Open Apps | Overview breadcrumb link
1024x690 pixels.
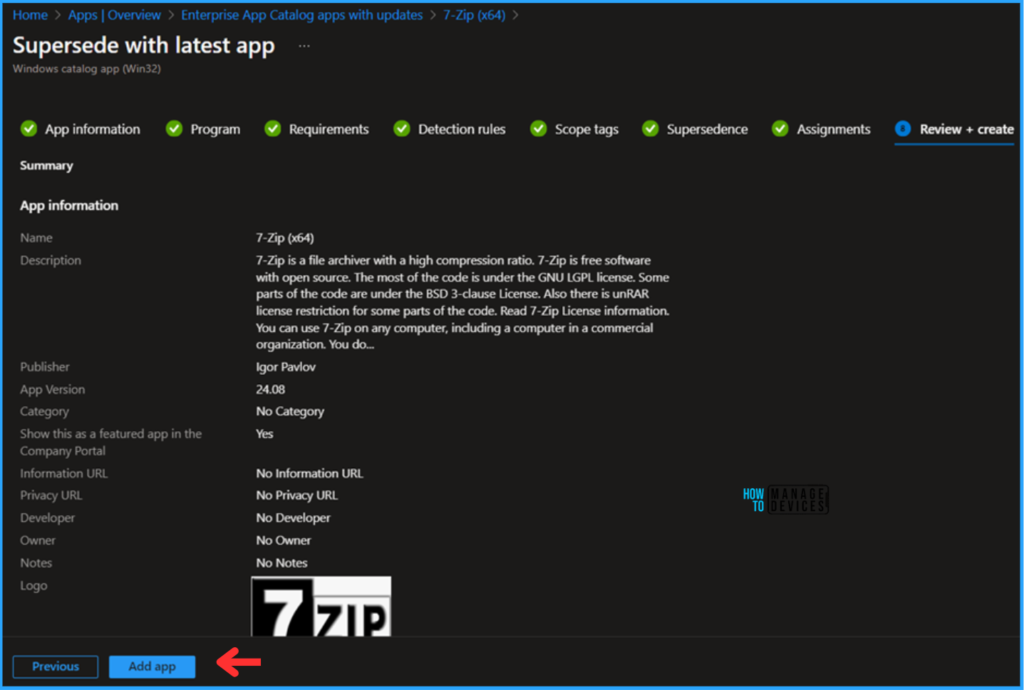[114, 15]
